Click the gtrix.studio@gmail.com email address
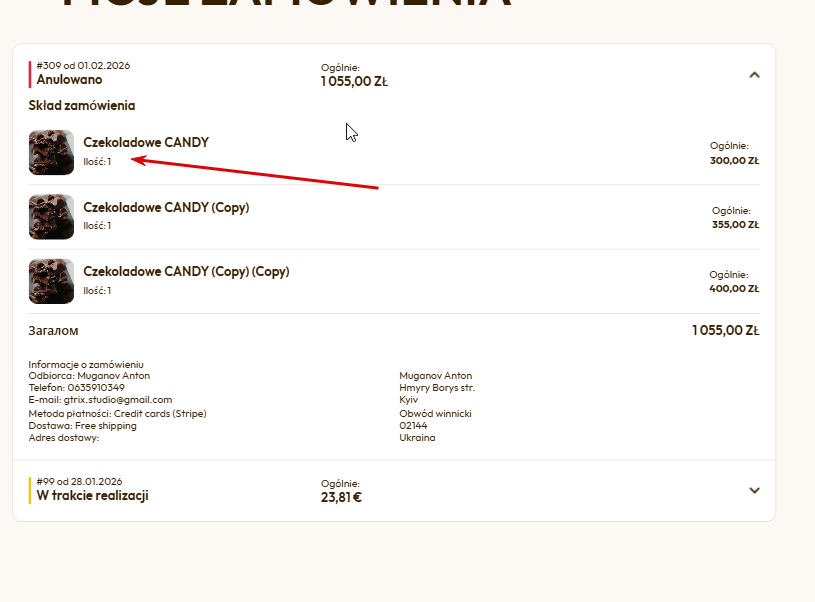The width and height of the screenshot is (815, 602). (x=117, y=400)
